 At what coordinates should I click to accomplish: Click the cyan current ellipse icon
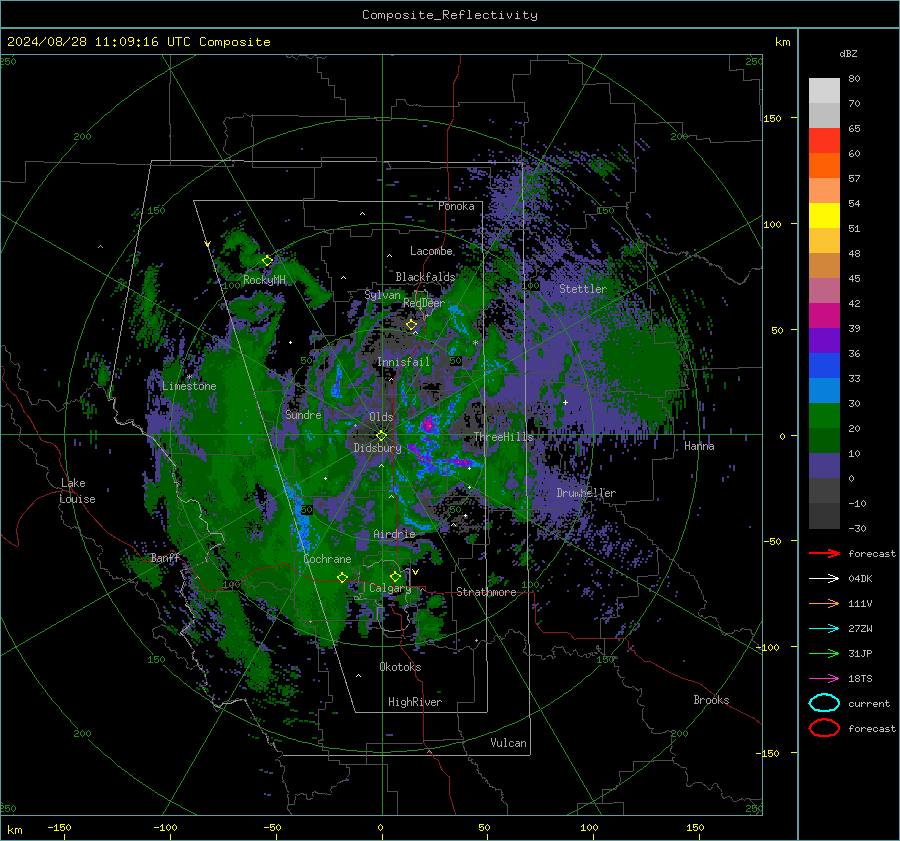(x=824, y=703)
